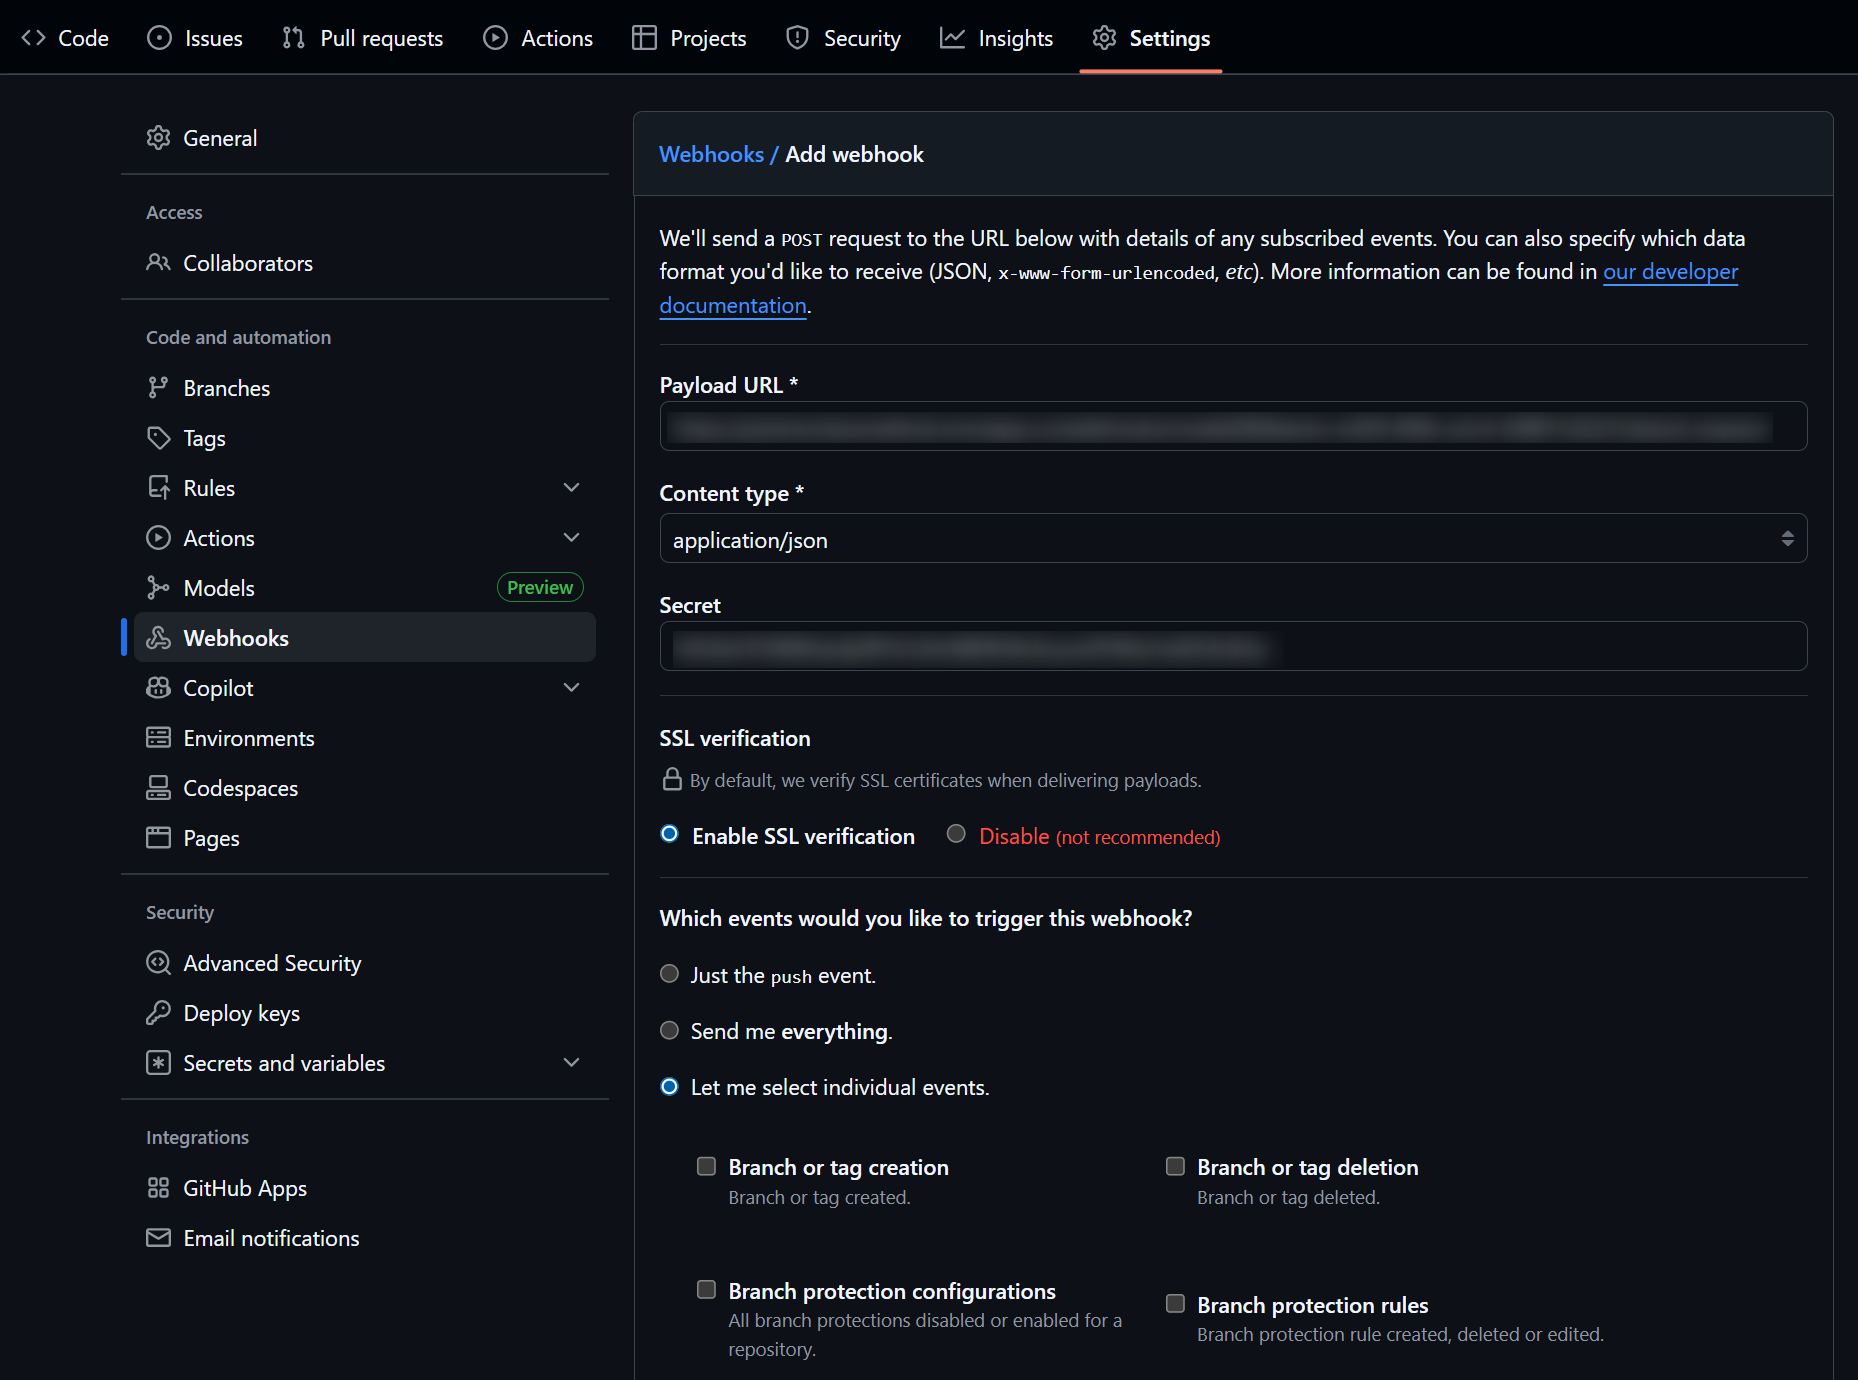
Task: Follow the Webhooks breadcrumb link
Action: point(711,154)
